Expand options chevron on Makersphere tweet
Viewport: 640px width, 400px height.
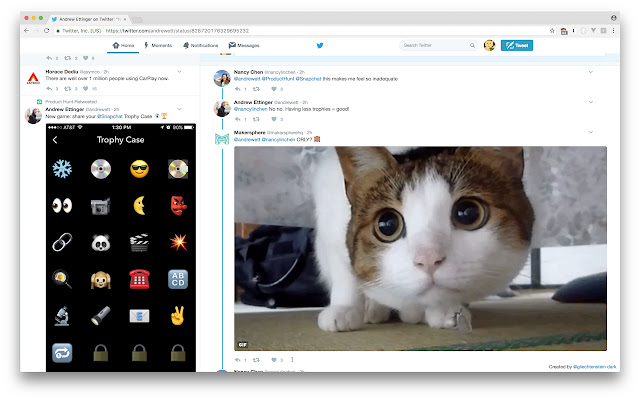click(591, 132)
